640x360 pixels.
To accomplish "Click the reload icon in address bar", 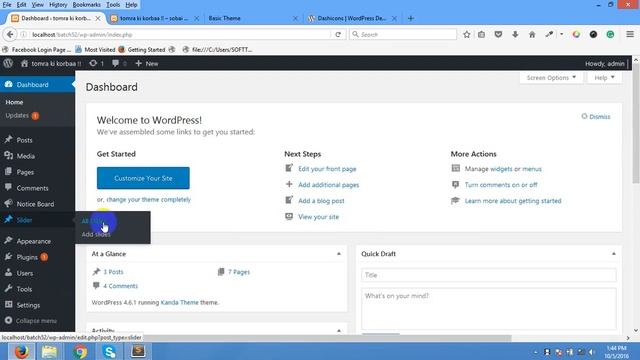I will click(338, 35).
